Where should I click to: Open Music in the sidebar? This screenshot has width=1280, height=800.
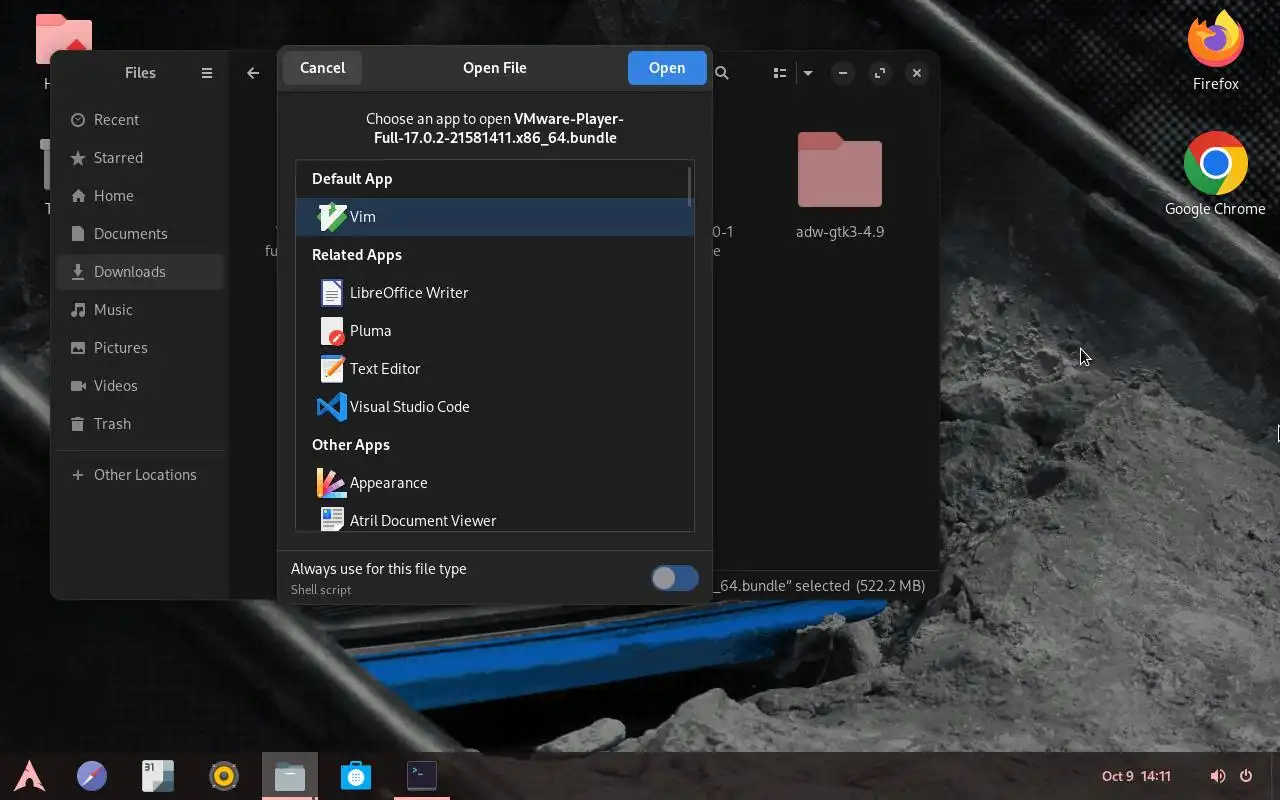tap(140, 310)
